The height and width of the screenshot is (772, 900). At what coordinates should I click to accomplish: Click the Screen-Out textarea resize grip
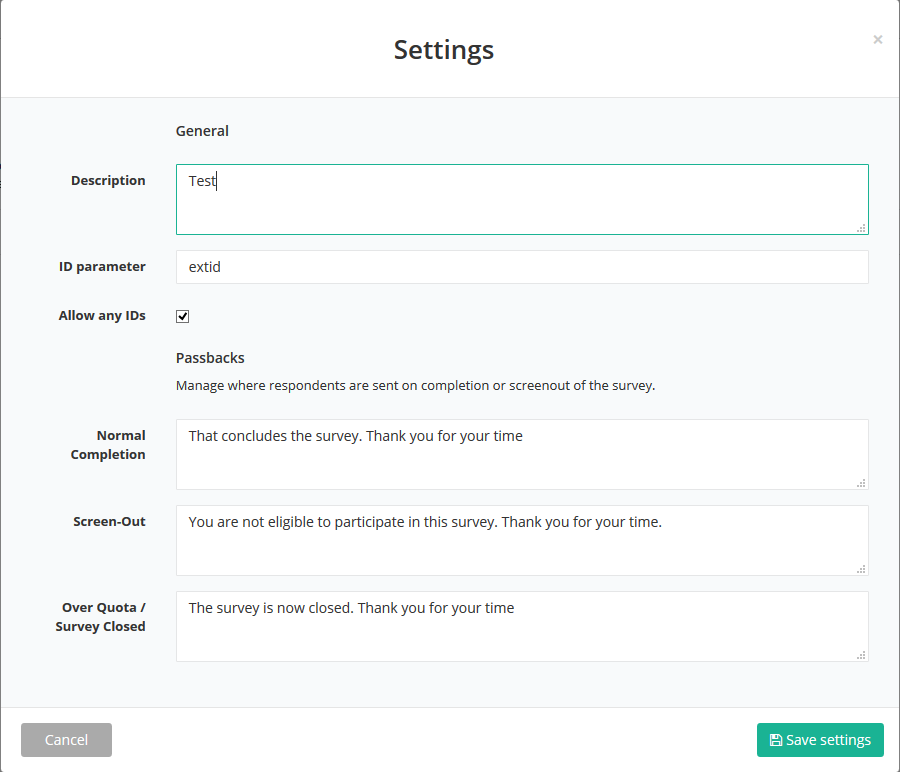(x=861, y=569)
